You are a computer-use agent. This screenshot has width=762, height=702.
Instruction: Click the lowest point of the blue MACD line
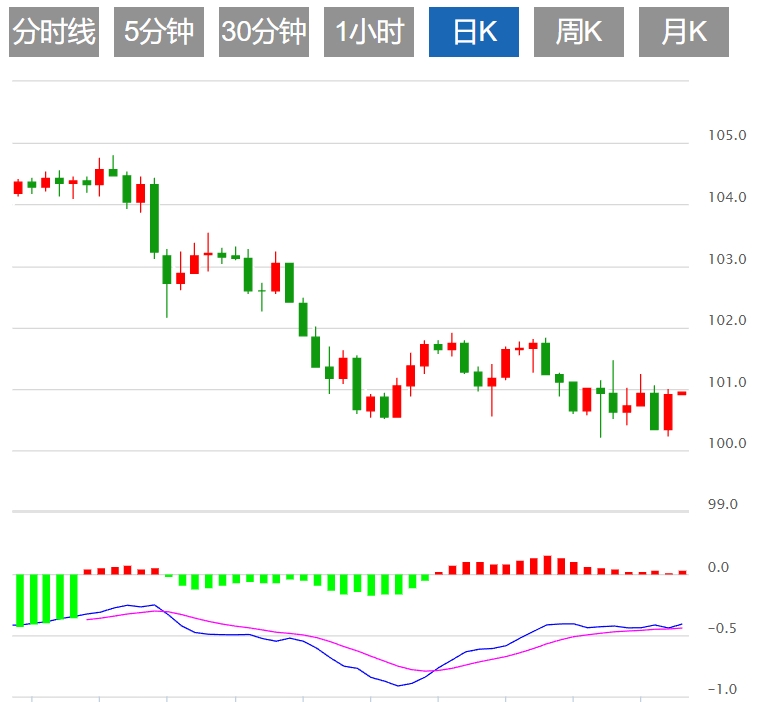pyautogui.click(x=398, y=686)
